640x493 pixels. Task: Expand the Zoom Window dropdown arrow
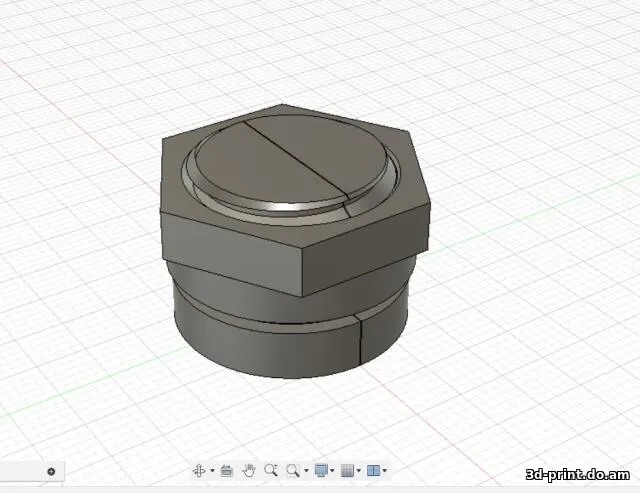pos(306,471)
